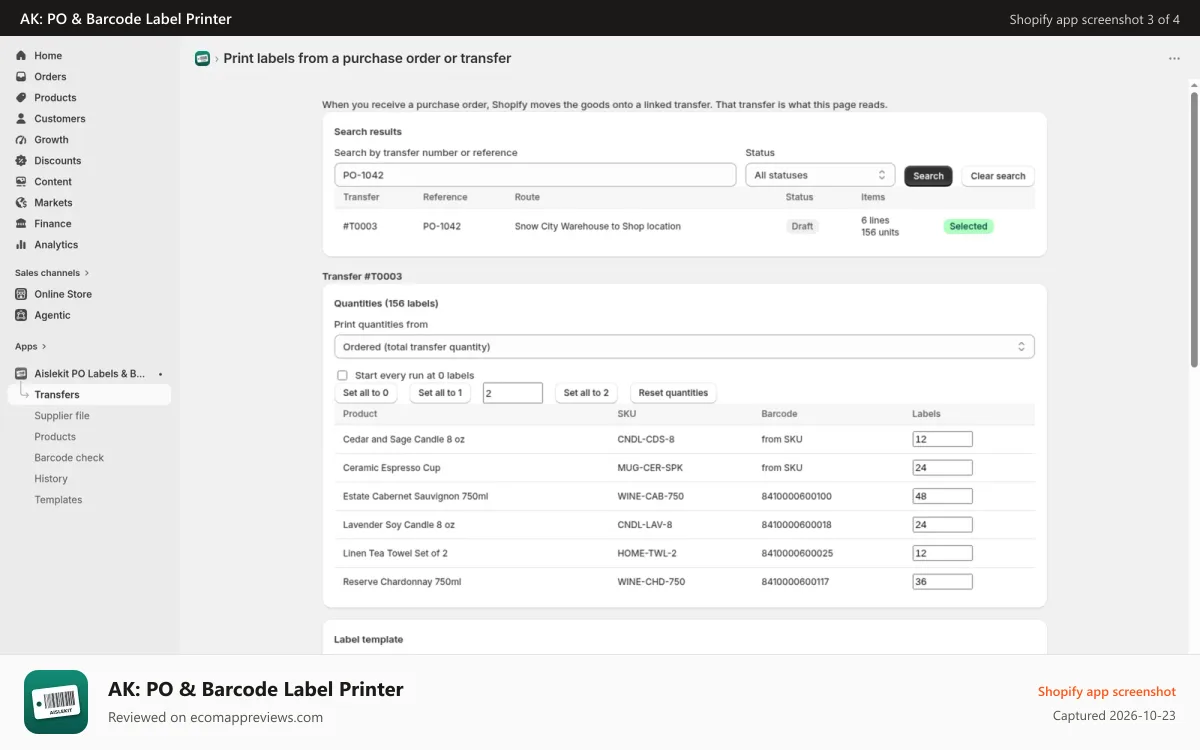Click route Snow City Warehouse to Shop location

point(598,227)
